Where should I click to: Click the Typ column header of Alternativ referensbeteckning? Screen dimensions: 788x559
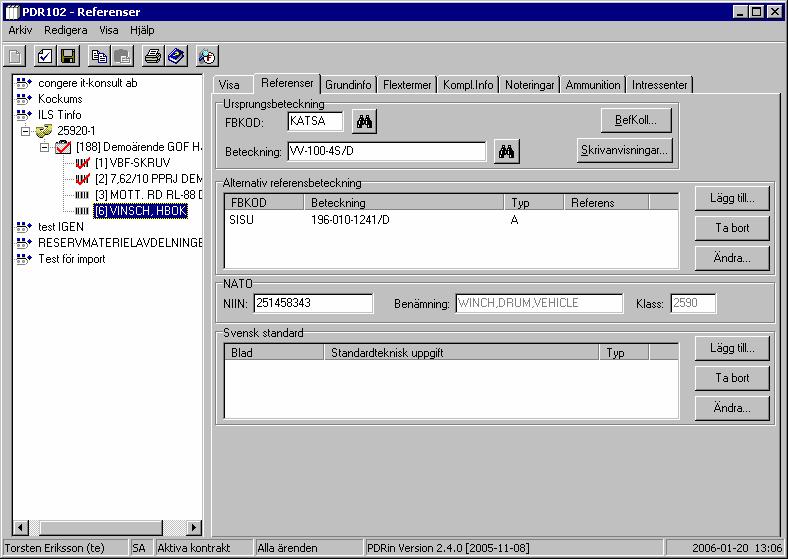(534, 203)
